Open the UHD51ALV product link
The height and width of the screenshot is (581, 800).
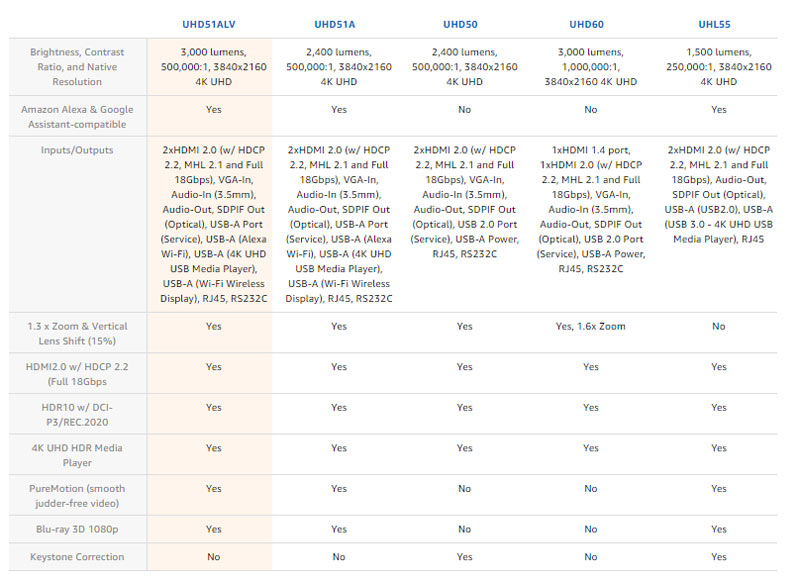click(213, 22)
